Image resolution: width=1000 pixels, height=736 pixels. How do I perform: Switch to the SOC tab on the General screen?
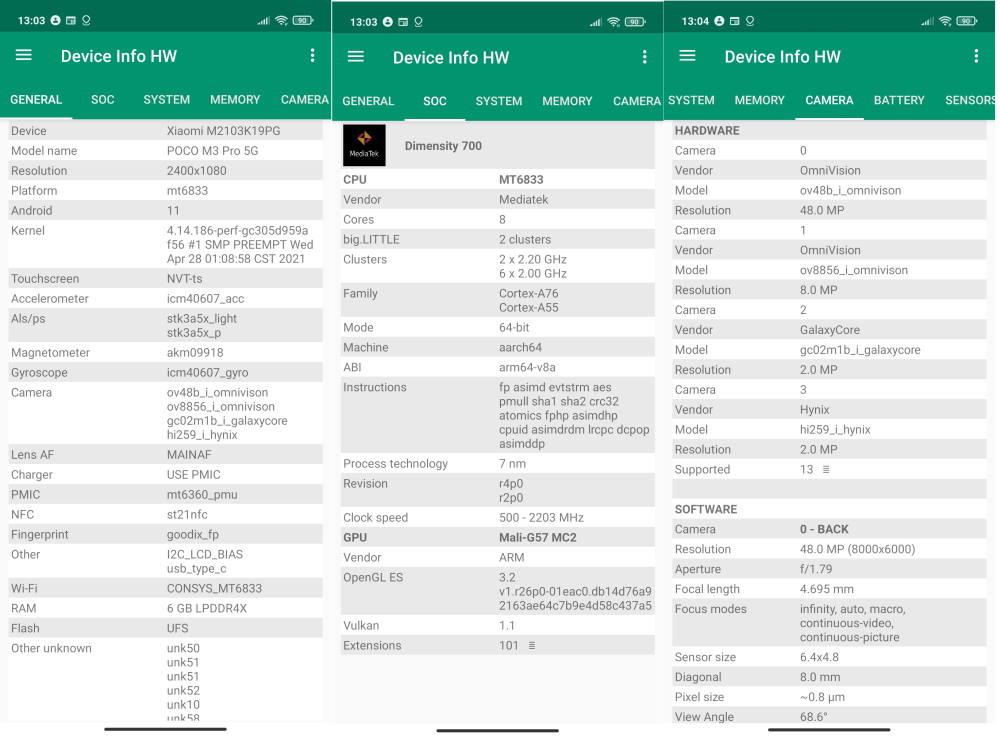(103, 99)
